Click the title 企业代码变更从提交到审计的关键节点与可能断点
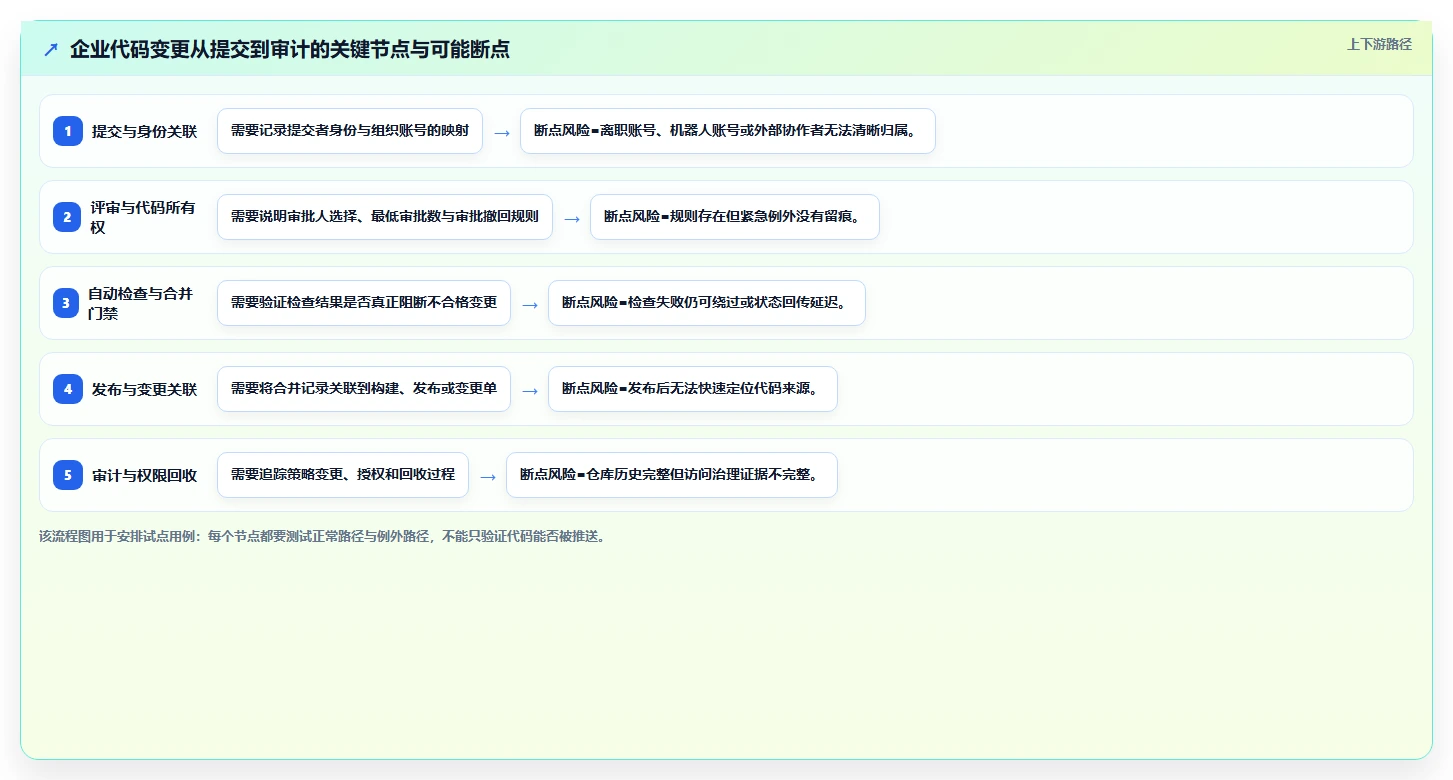 tap(290, 49)
